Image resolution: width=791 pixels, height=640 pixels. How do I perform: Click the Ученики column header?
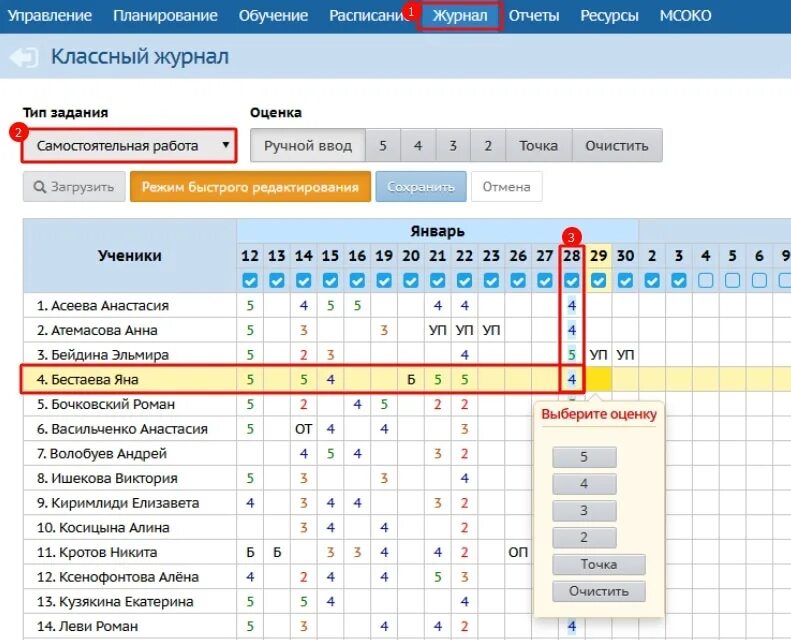point(130,256)
